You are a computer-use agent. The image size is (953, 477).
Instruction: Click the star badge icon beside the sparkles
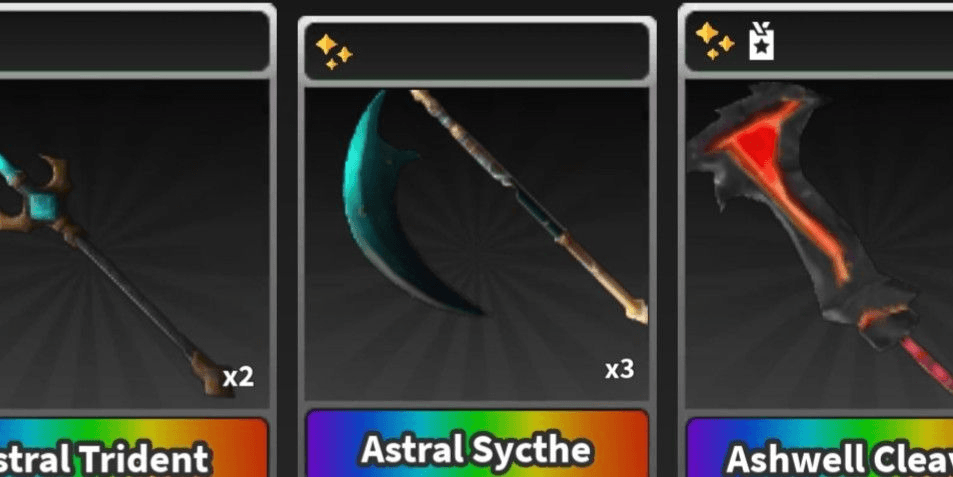761,41
